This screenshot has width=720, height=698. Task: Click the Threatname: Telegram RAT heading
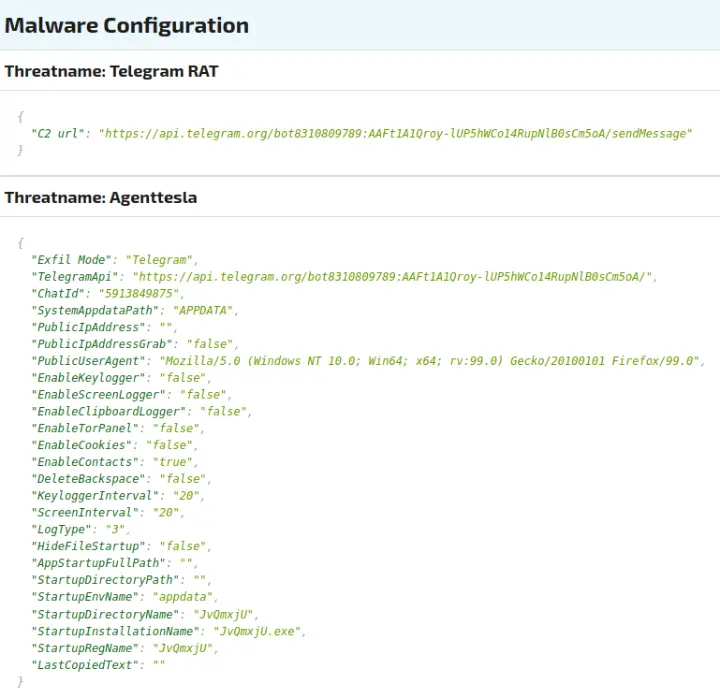tap(111, 71)
